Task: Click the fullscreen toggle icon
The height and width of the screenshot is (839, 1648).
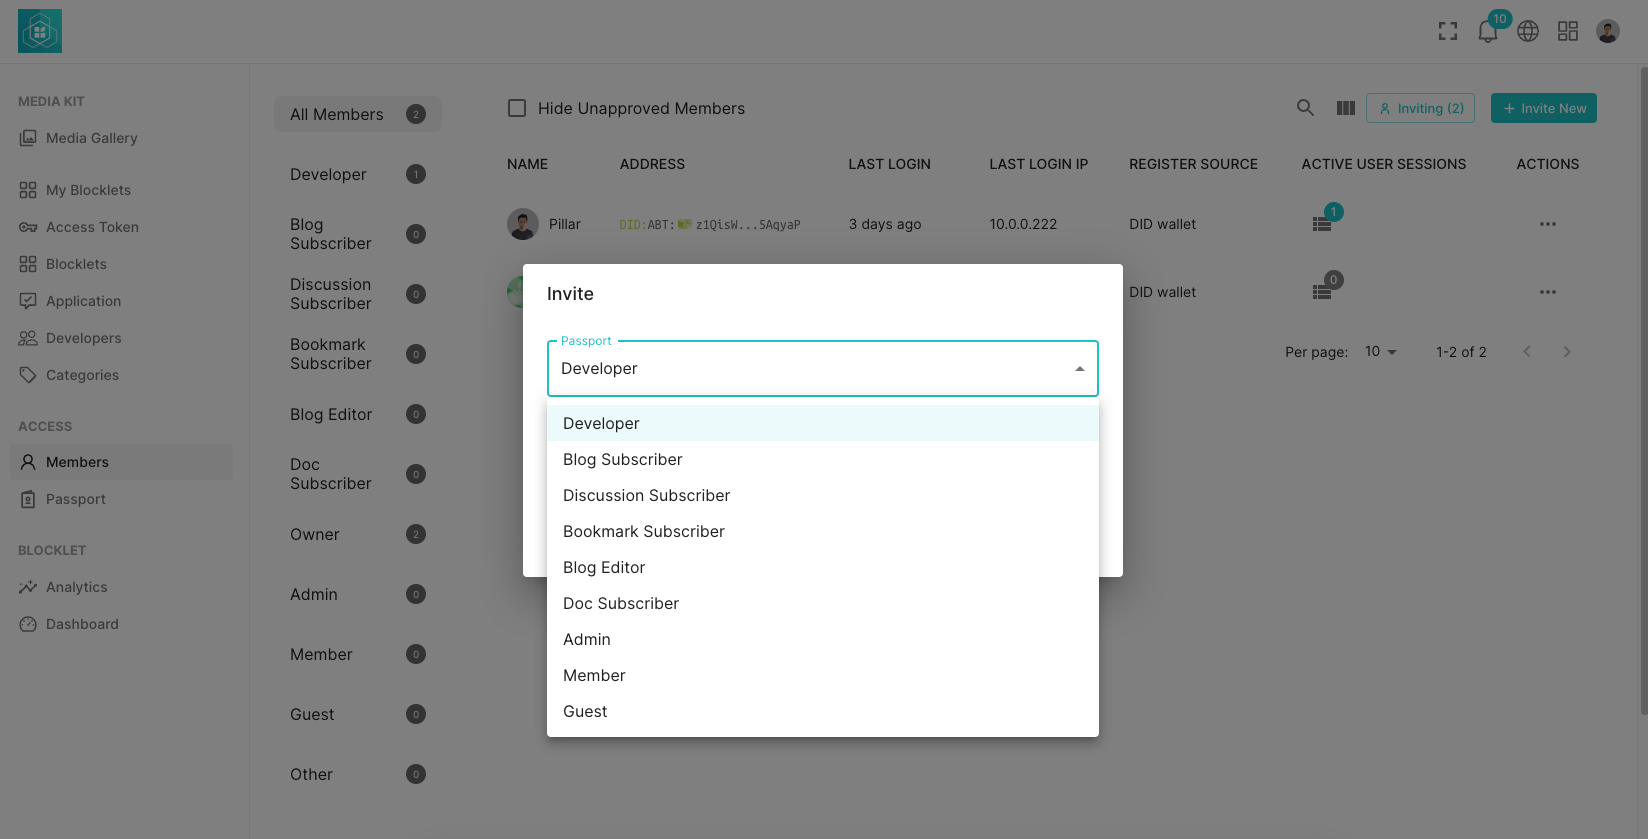Action: coord(1447,31)
